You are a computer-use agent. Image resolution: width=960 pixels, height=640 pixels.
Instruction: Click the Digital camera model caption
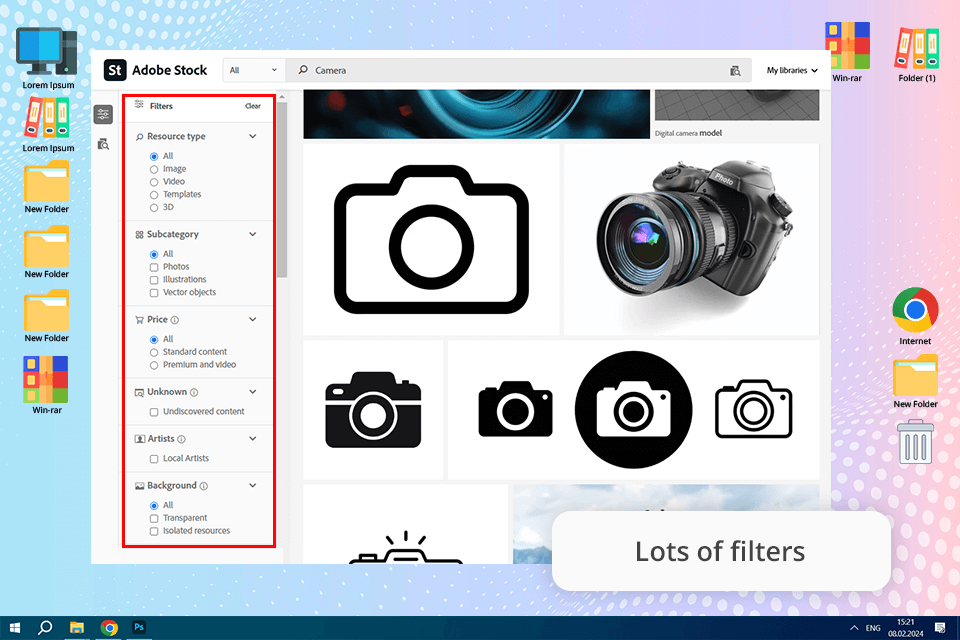688,134
